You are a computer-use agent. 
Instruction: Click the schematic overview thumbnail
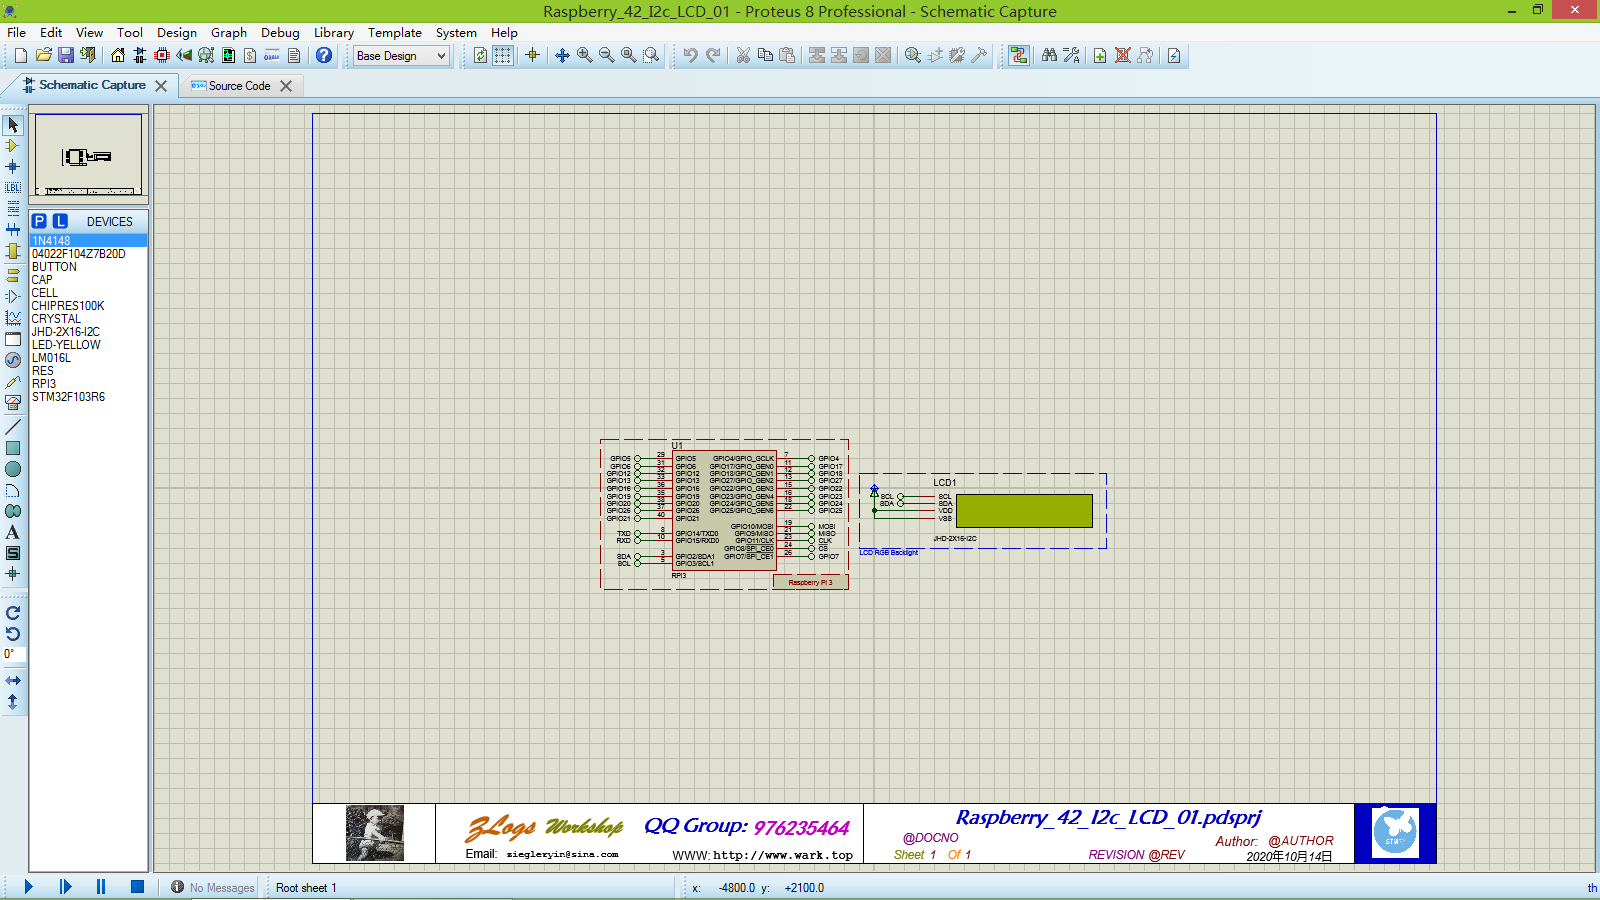click(88, 156)
